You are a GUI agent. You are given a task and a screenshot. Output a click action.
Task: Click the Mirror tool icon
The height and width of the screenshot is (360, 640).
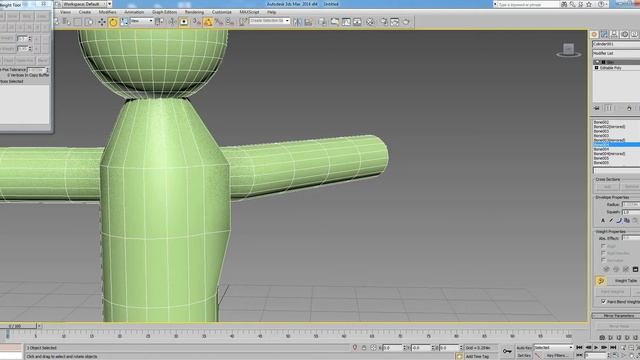[x=297, y=22]
